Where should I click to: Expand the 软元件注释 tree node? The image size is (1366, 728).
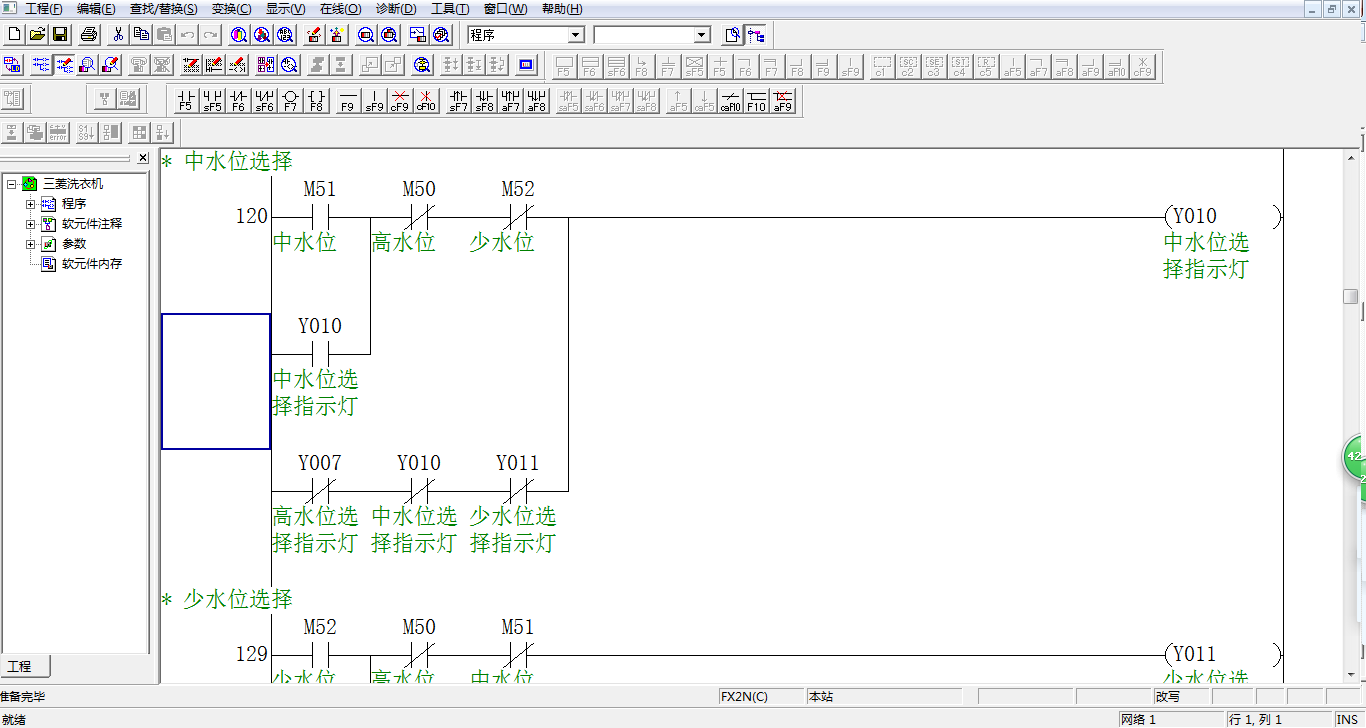point(30,224)
